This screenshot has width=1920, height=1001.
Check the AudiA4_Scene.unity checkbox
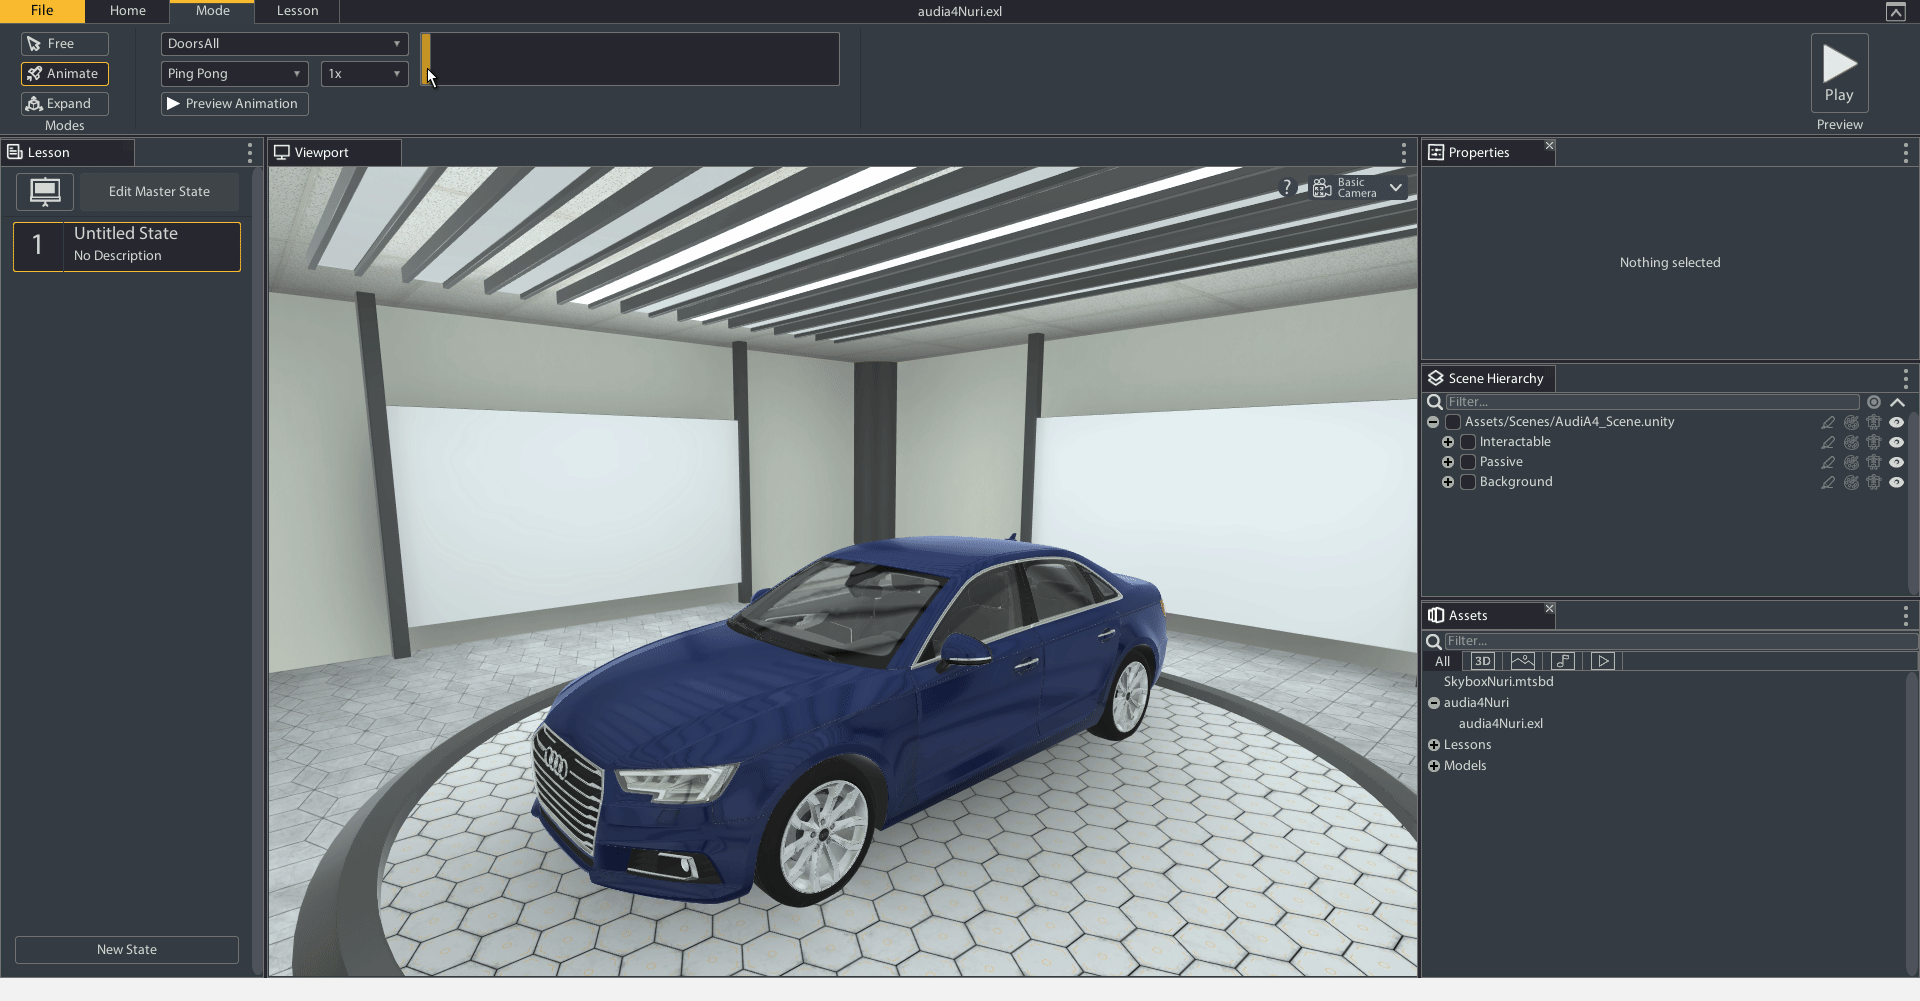(x=1453, y=422)
